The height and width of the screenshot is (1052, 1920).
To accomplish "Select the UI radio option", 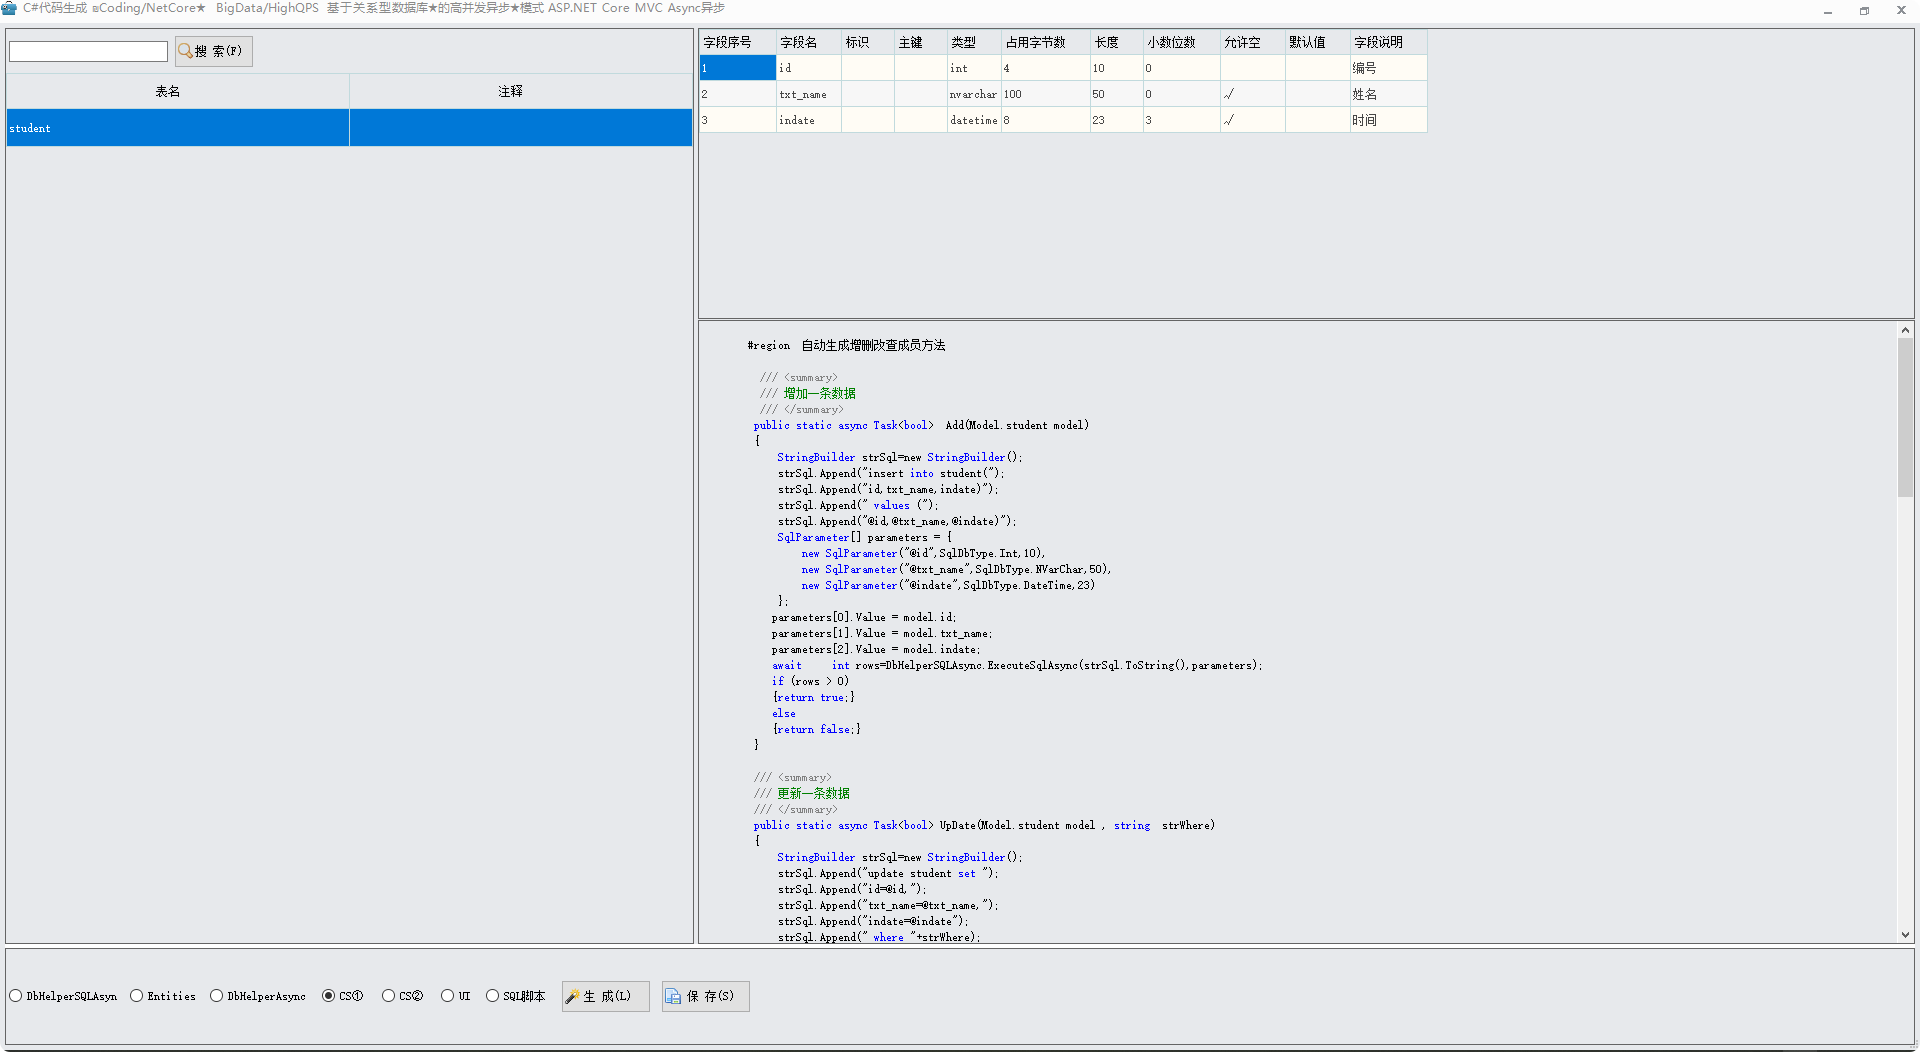I will point(455,996).
